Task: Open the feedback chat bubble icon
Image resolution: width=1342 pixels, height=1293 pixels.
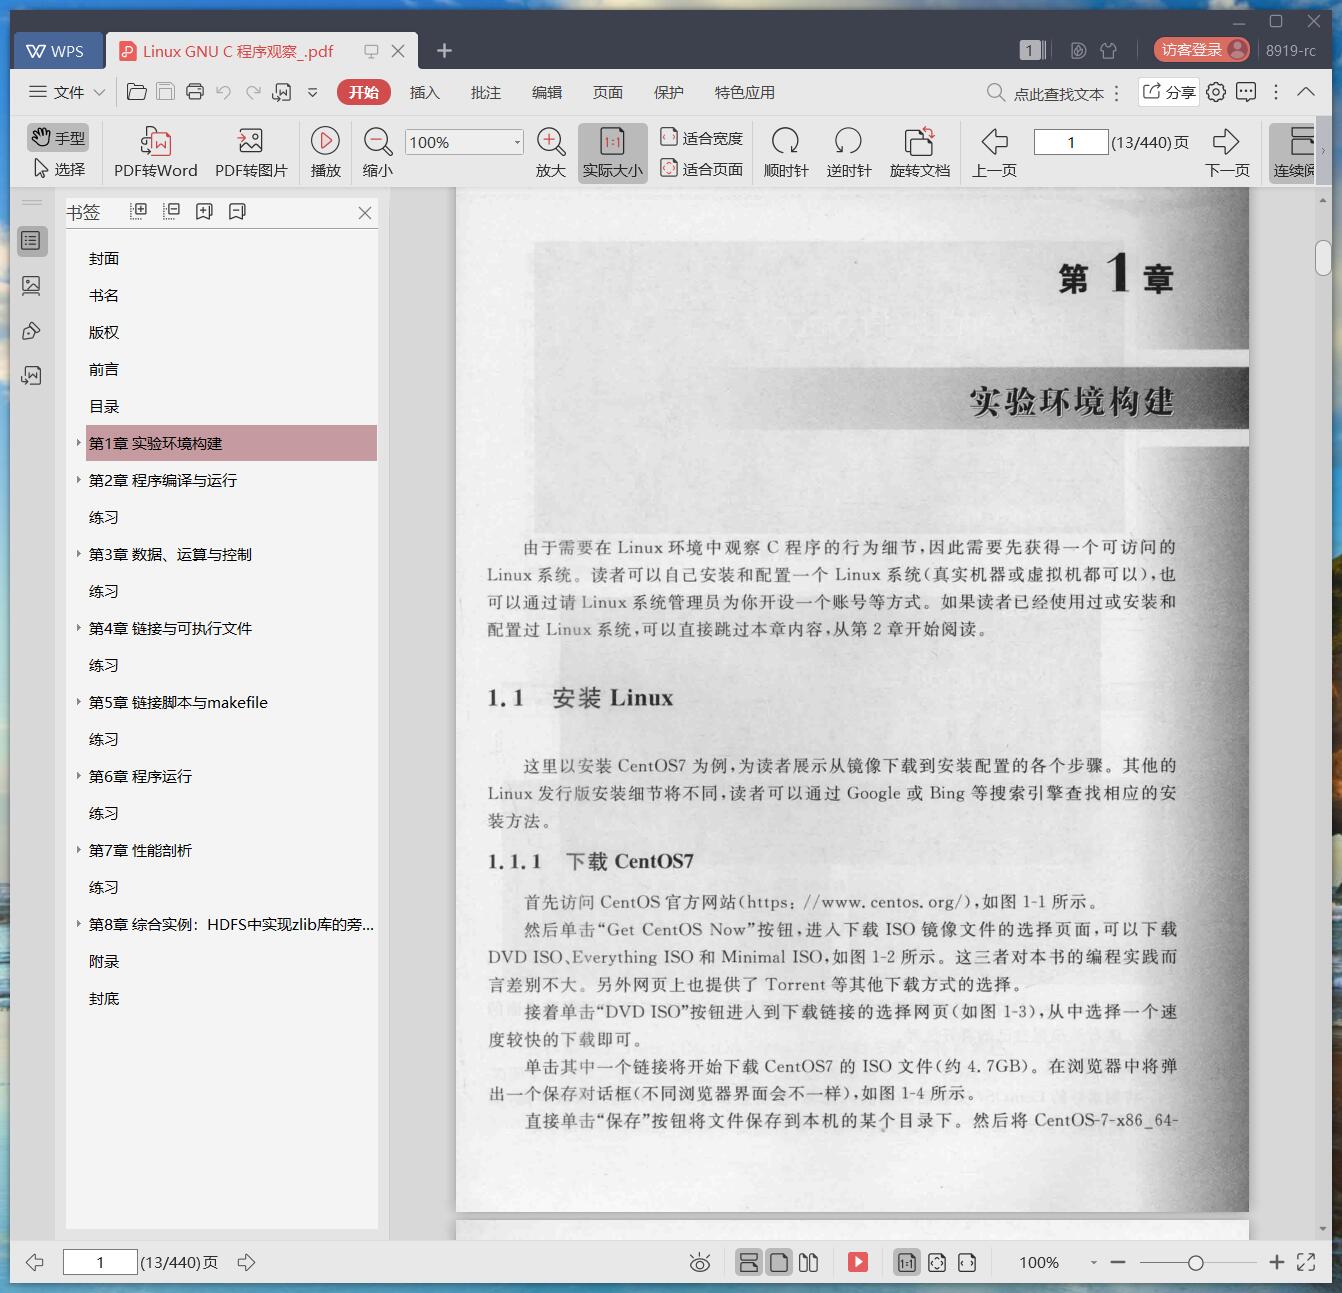Action: [1246, 92]
